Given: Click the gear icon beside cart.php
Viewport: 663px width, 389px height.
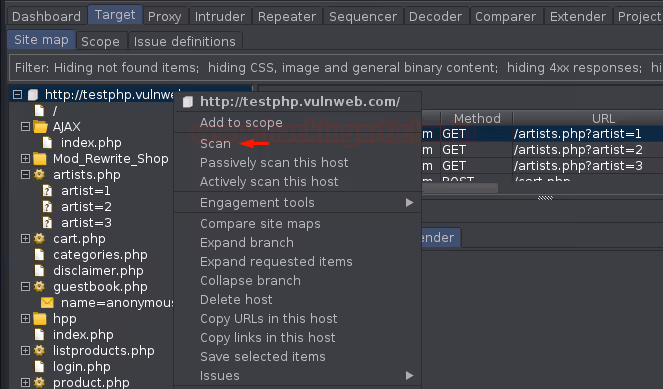Looking at the screenshot, I should click(x=39, y=239).
